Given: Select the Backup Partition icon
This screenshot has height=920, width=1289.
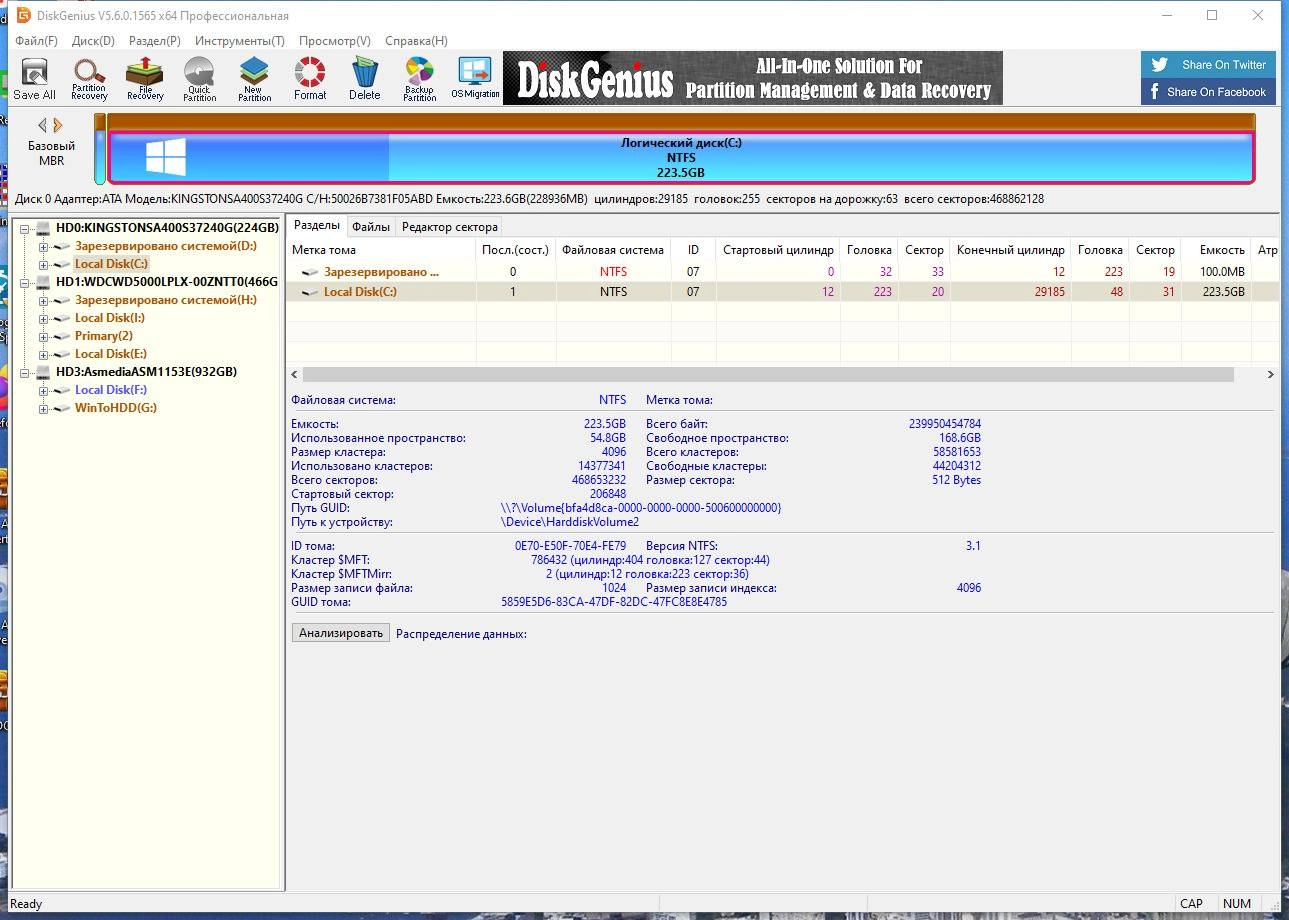Looking at the screenshot, I should click(419, 78).
